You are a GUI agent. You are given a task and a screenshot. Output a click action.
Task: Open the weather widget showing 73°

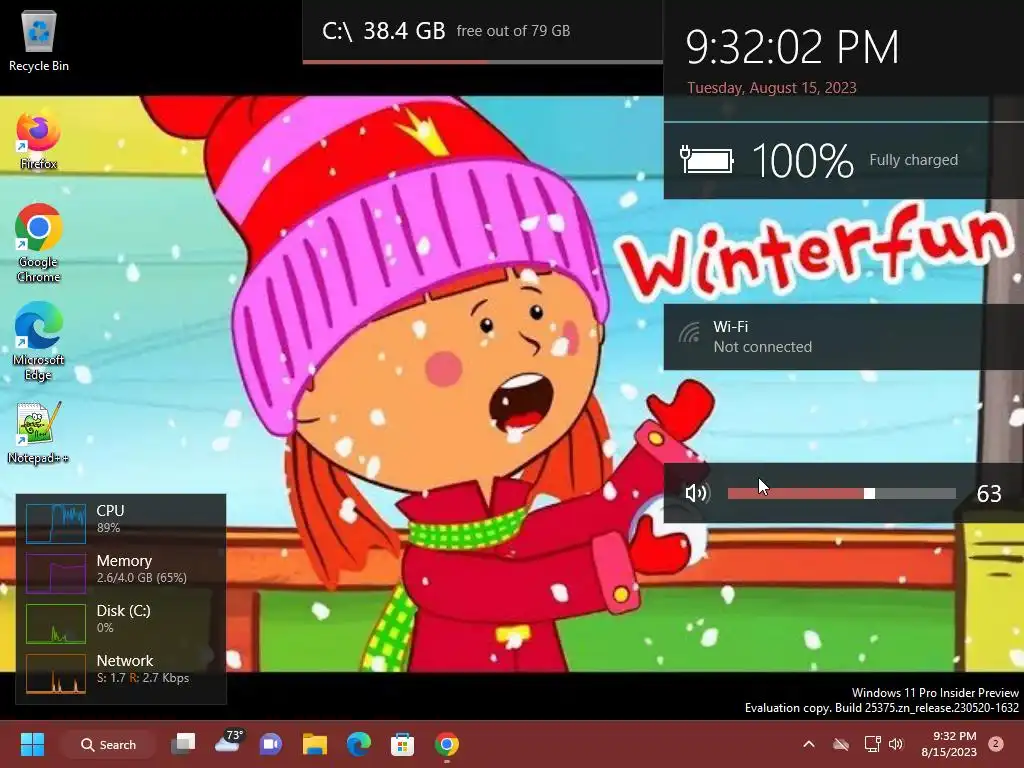tap(228, 743)
